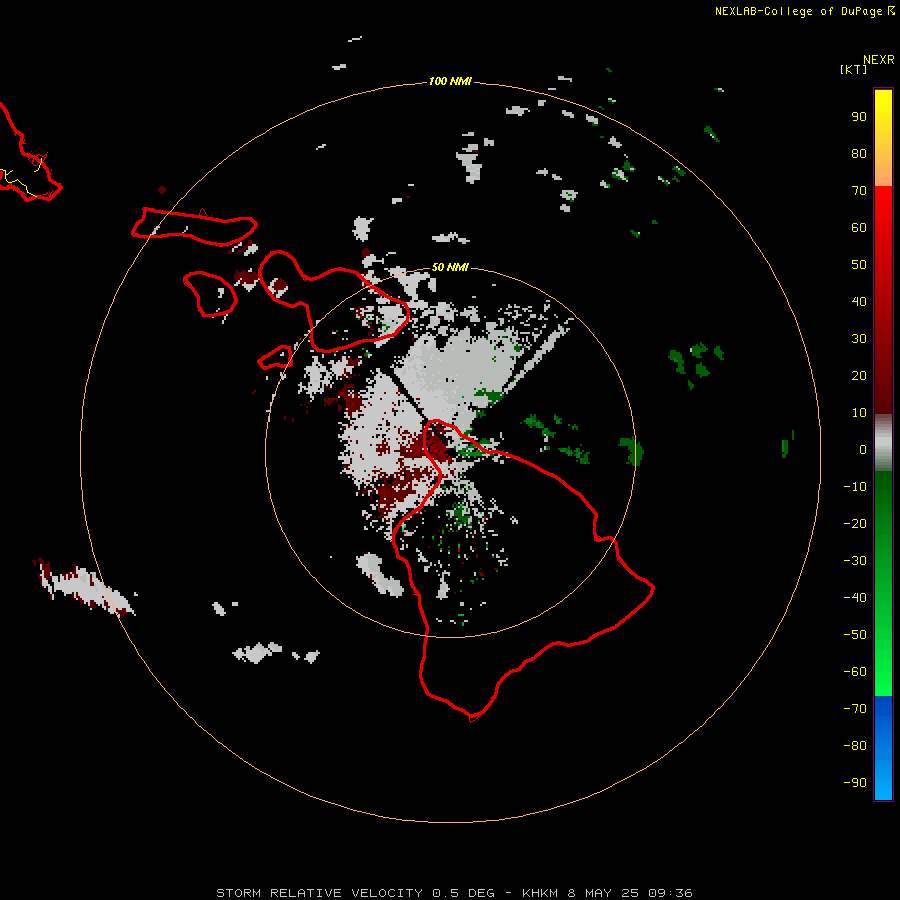The width and height of the screenshot is (900, 900).
Task: Click the -40 value on velocity scale
Action: (855, 598)
